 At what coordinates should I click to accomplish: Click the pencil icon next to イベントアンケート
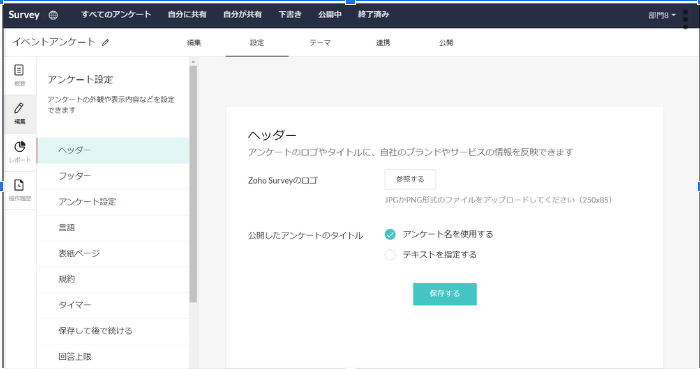105,42
